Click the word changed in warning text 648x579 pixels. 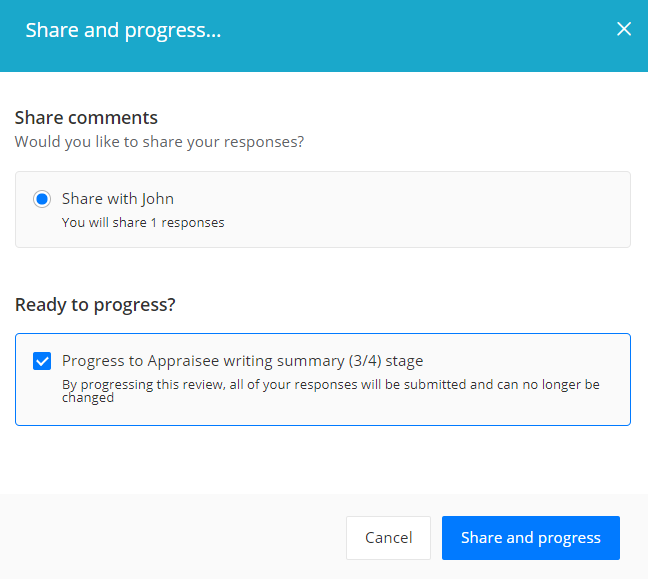point(88,398)
